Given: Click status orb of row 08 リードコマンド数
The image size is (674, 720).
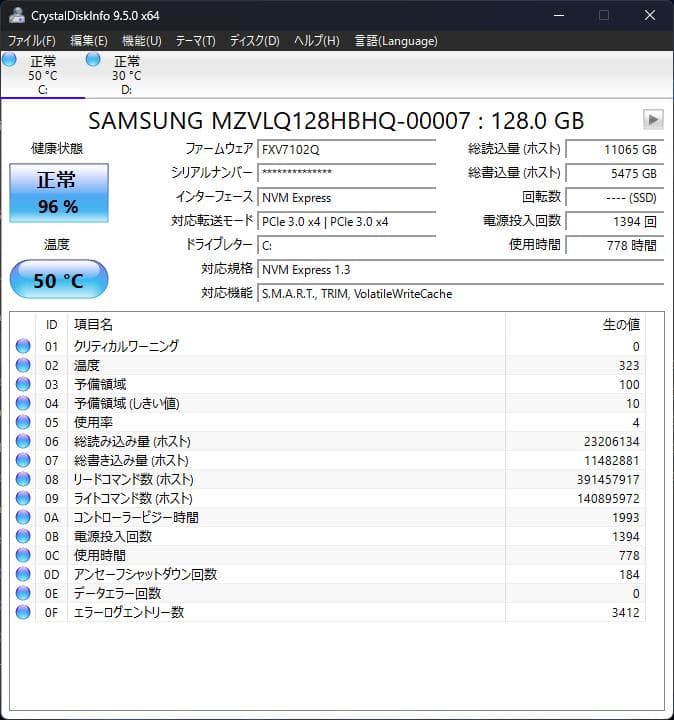Looking at the screenshot, I should 23,479.
